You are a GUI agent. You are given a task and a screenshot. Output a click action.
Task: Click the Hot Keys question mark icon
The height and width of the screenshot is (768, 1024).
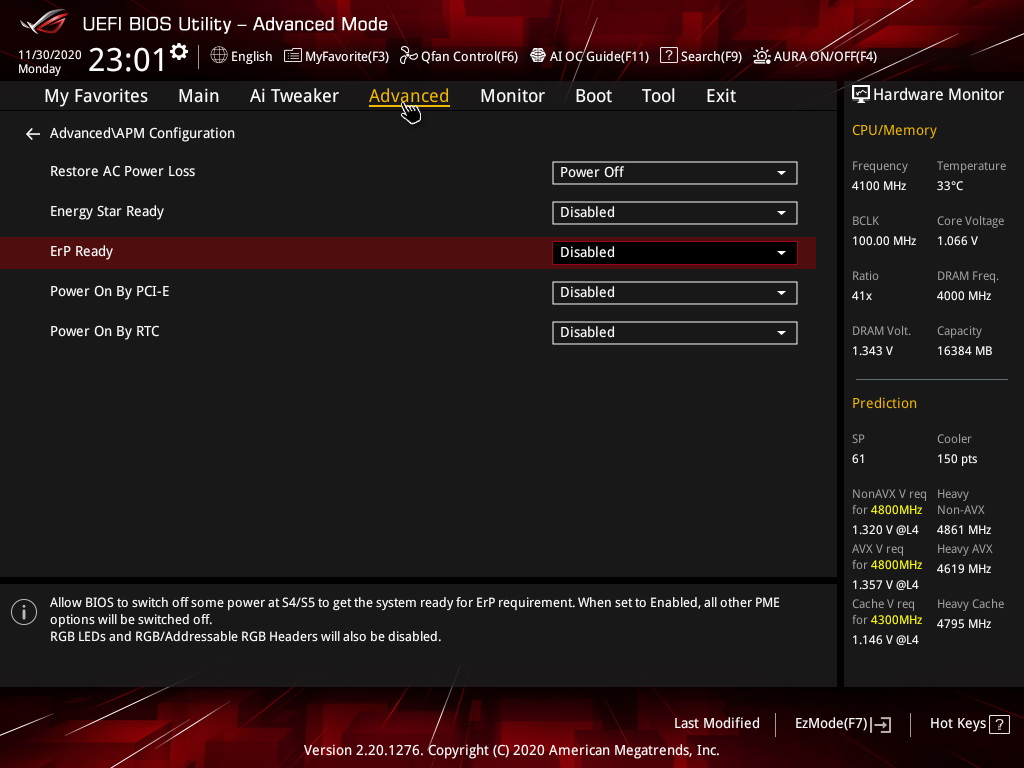click(999, 724)
